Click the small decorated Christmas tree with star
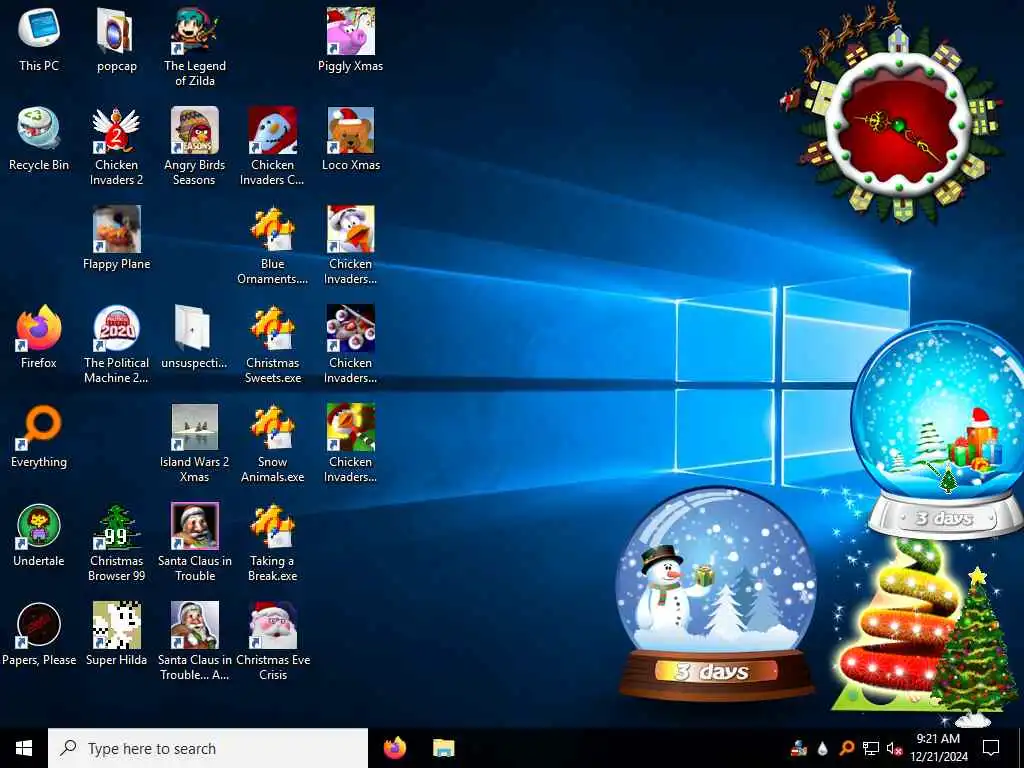The image size is (1024, 768). pyautogui.click(x=974, y=647)
